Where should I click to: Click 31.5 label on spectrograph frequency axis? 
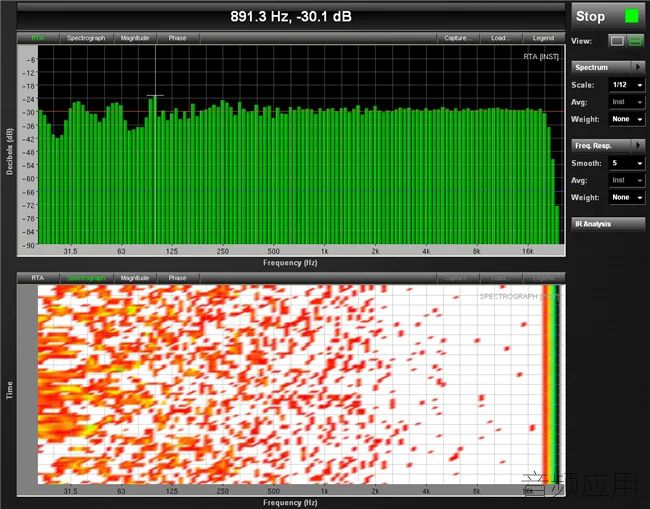click(x=70, y=491)
